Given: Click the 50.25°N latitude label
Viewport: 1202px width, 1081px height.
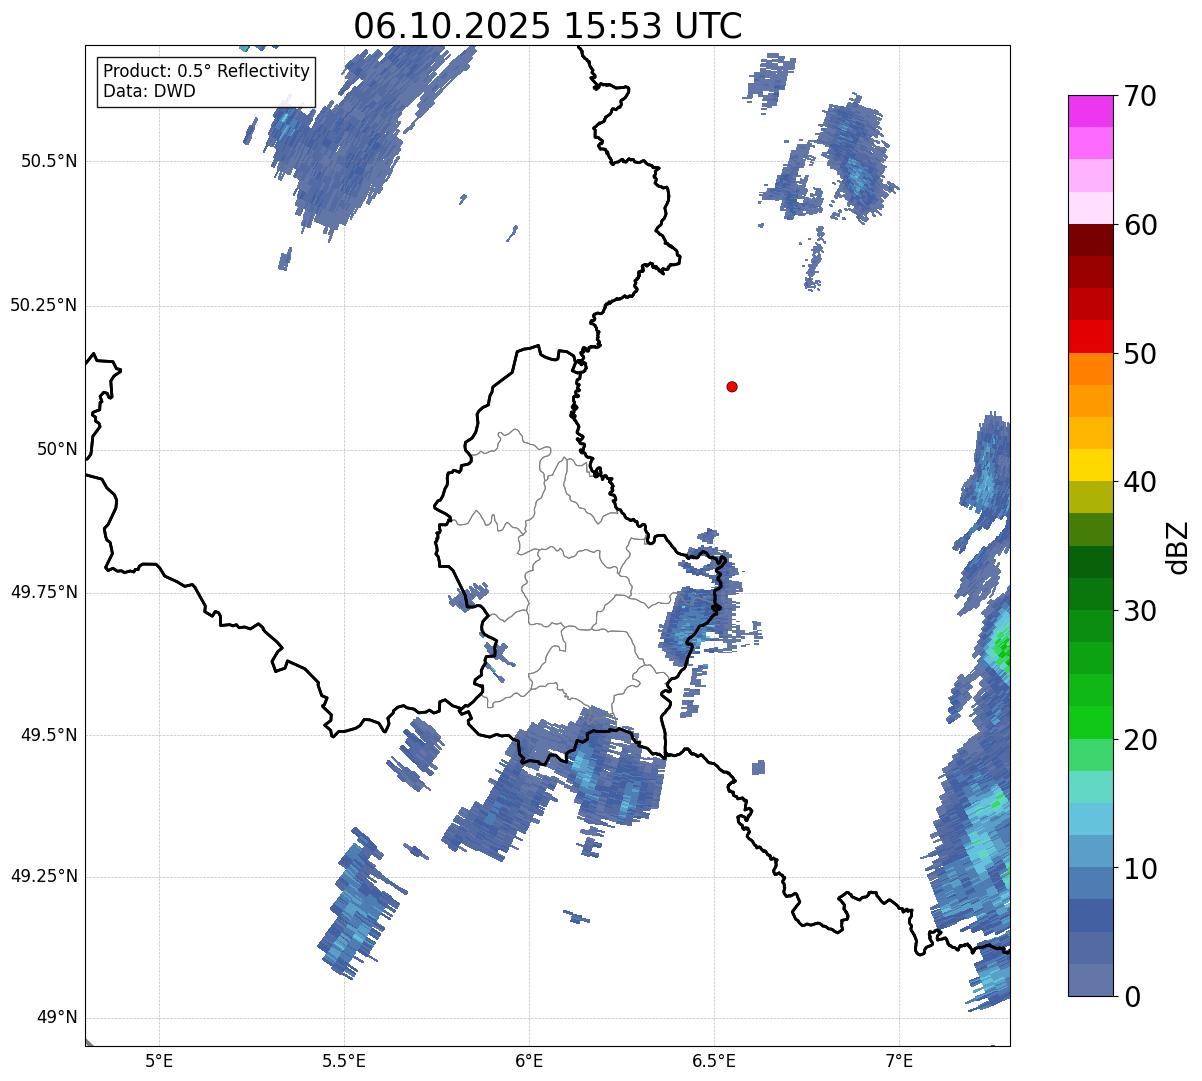Looking at the screenshot, I should pos(44,305).
